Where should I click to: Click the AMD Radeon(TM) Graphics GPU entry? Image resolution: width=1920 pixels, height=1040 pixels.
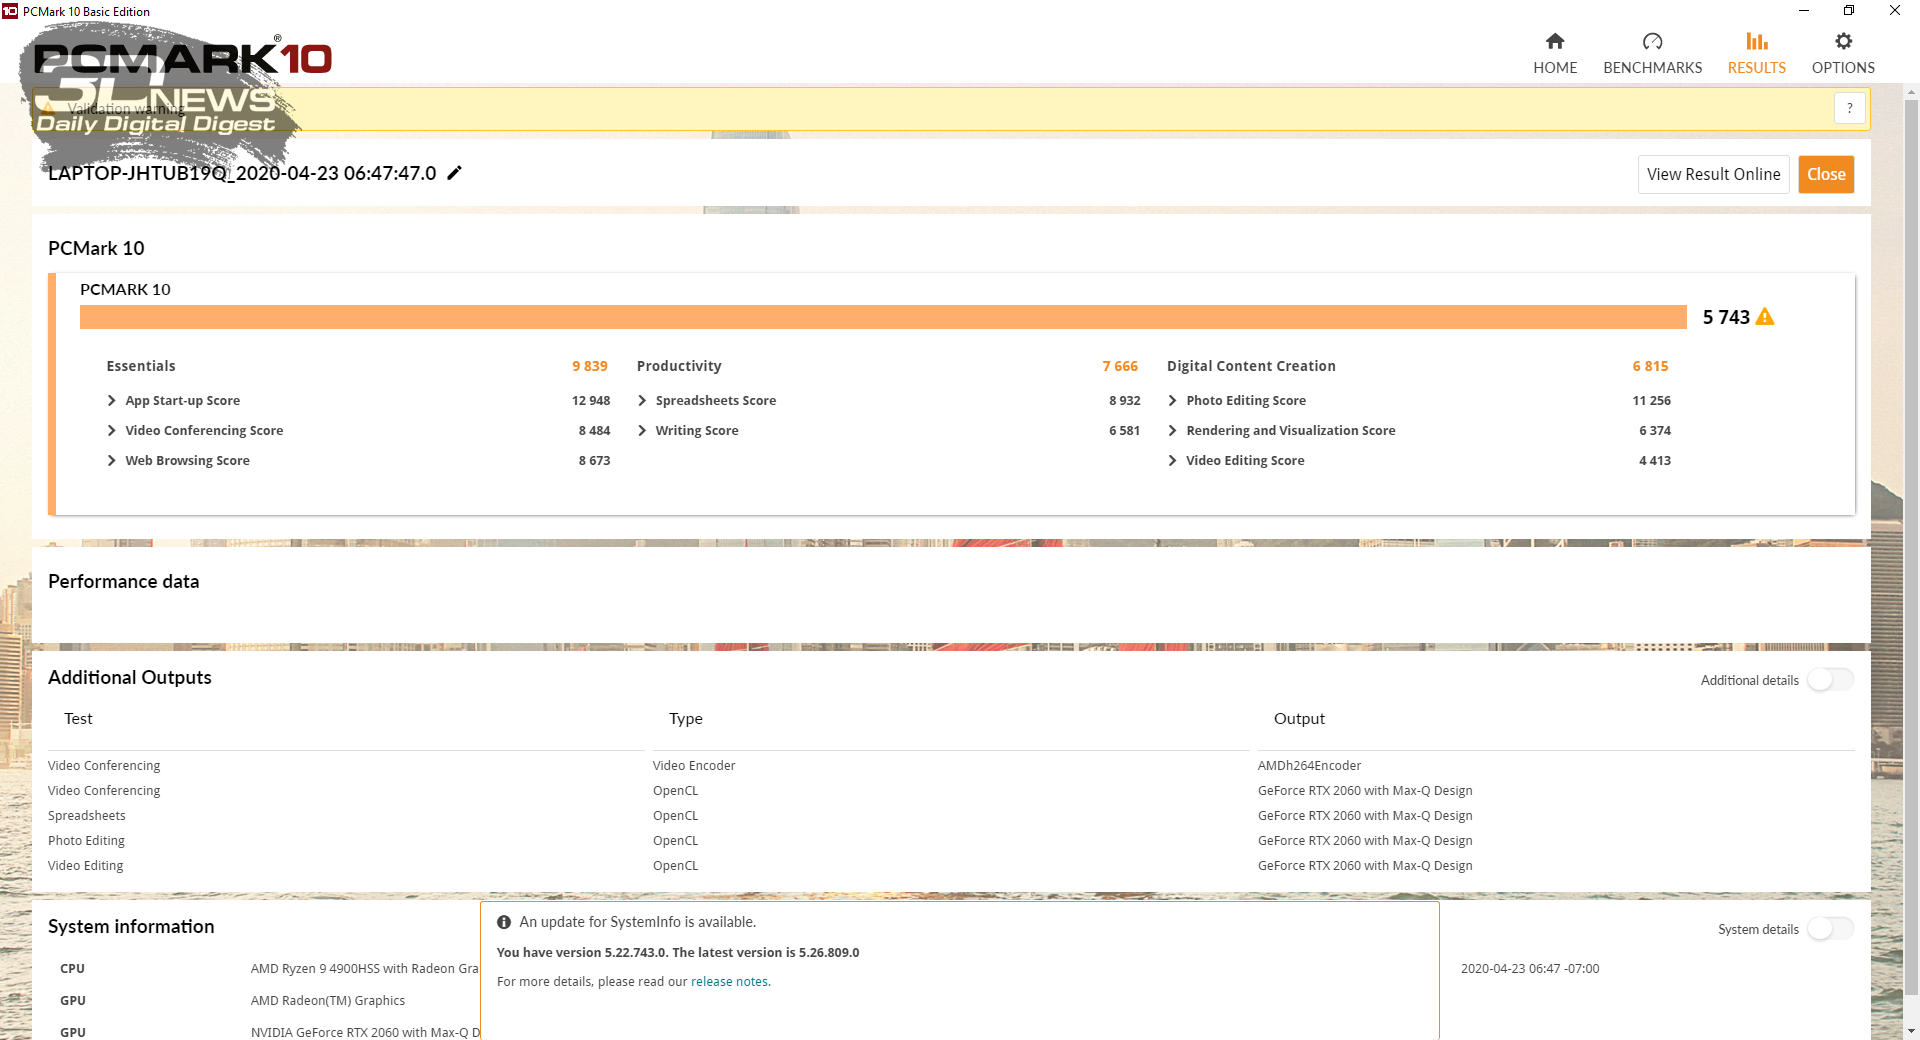click(328, 1001)
